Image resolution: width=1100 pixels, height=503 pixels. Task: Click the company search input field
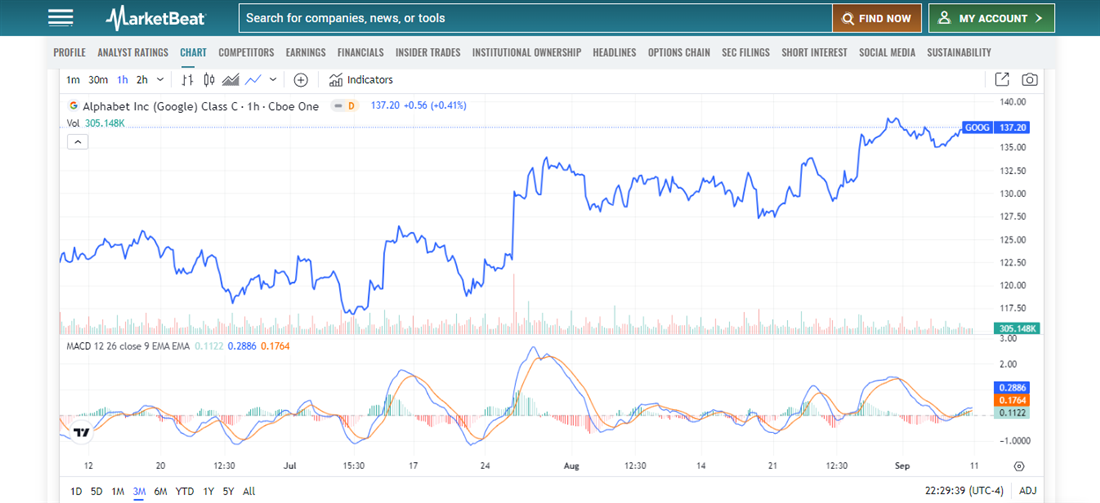535,18
